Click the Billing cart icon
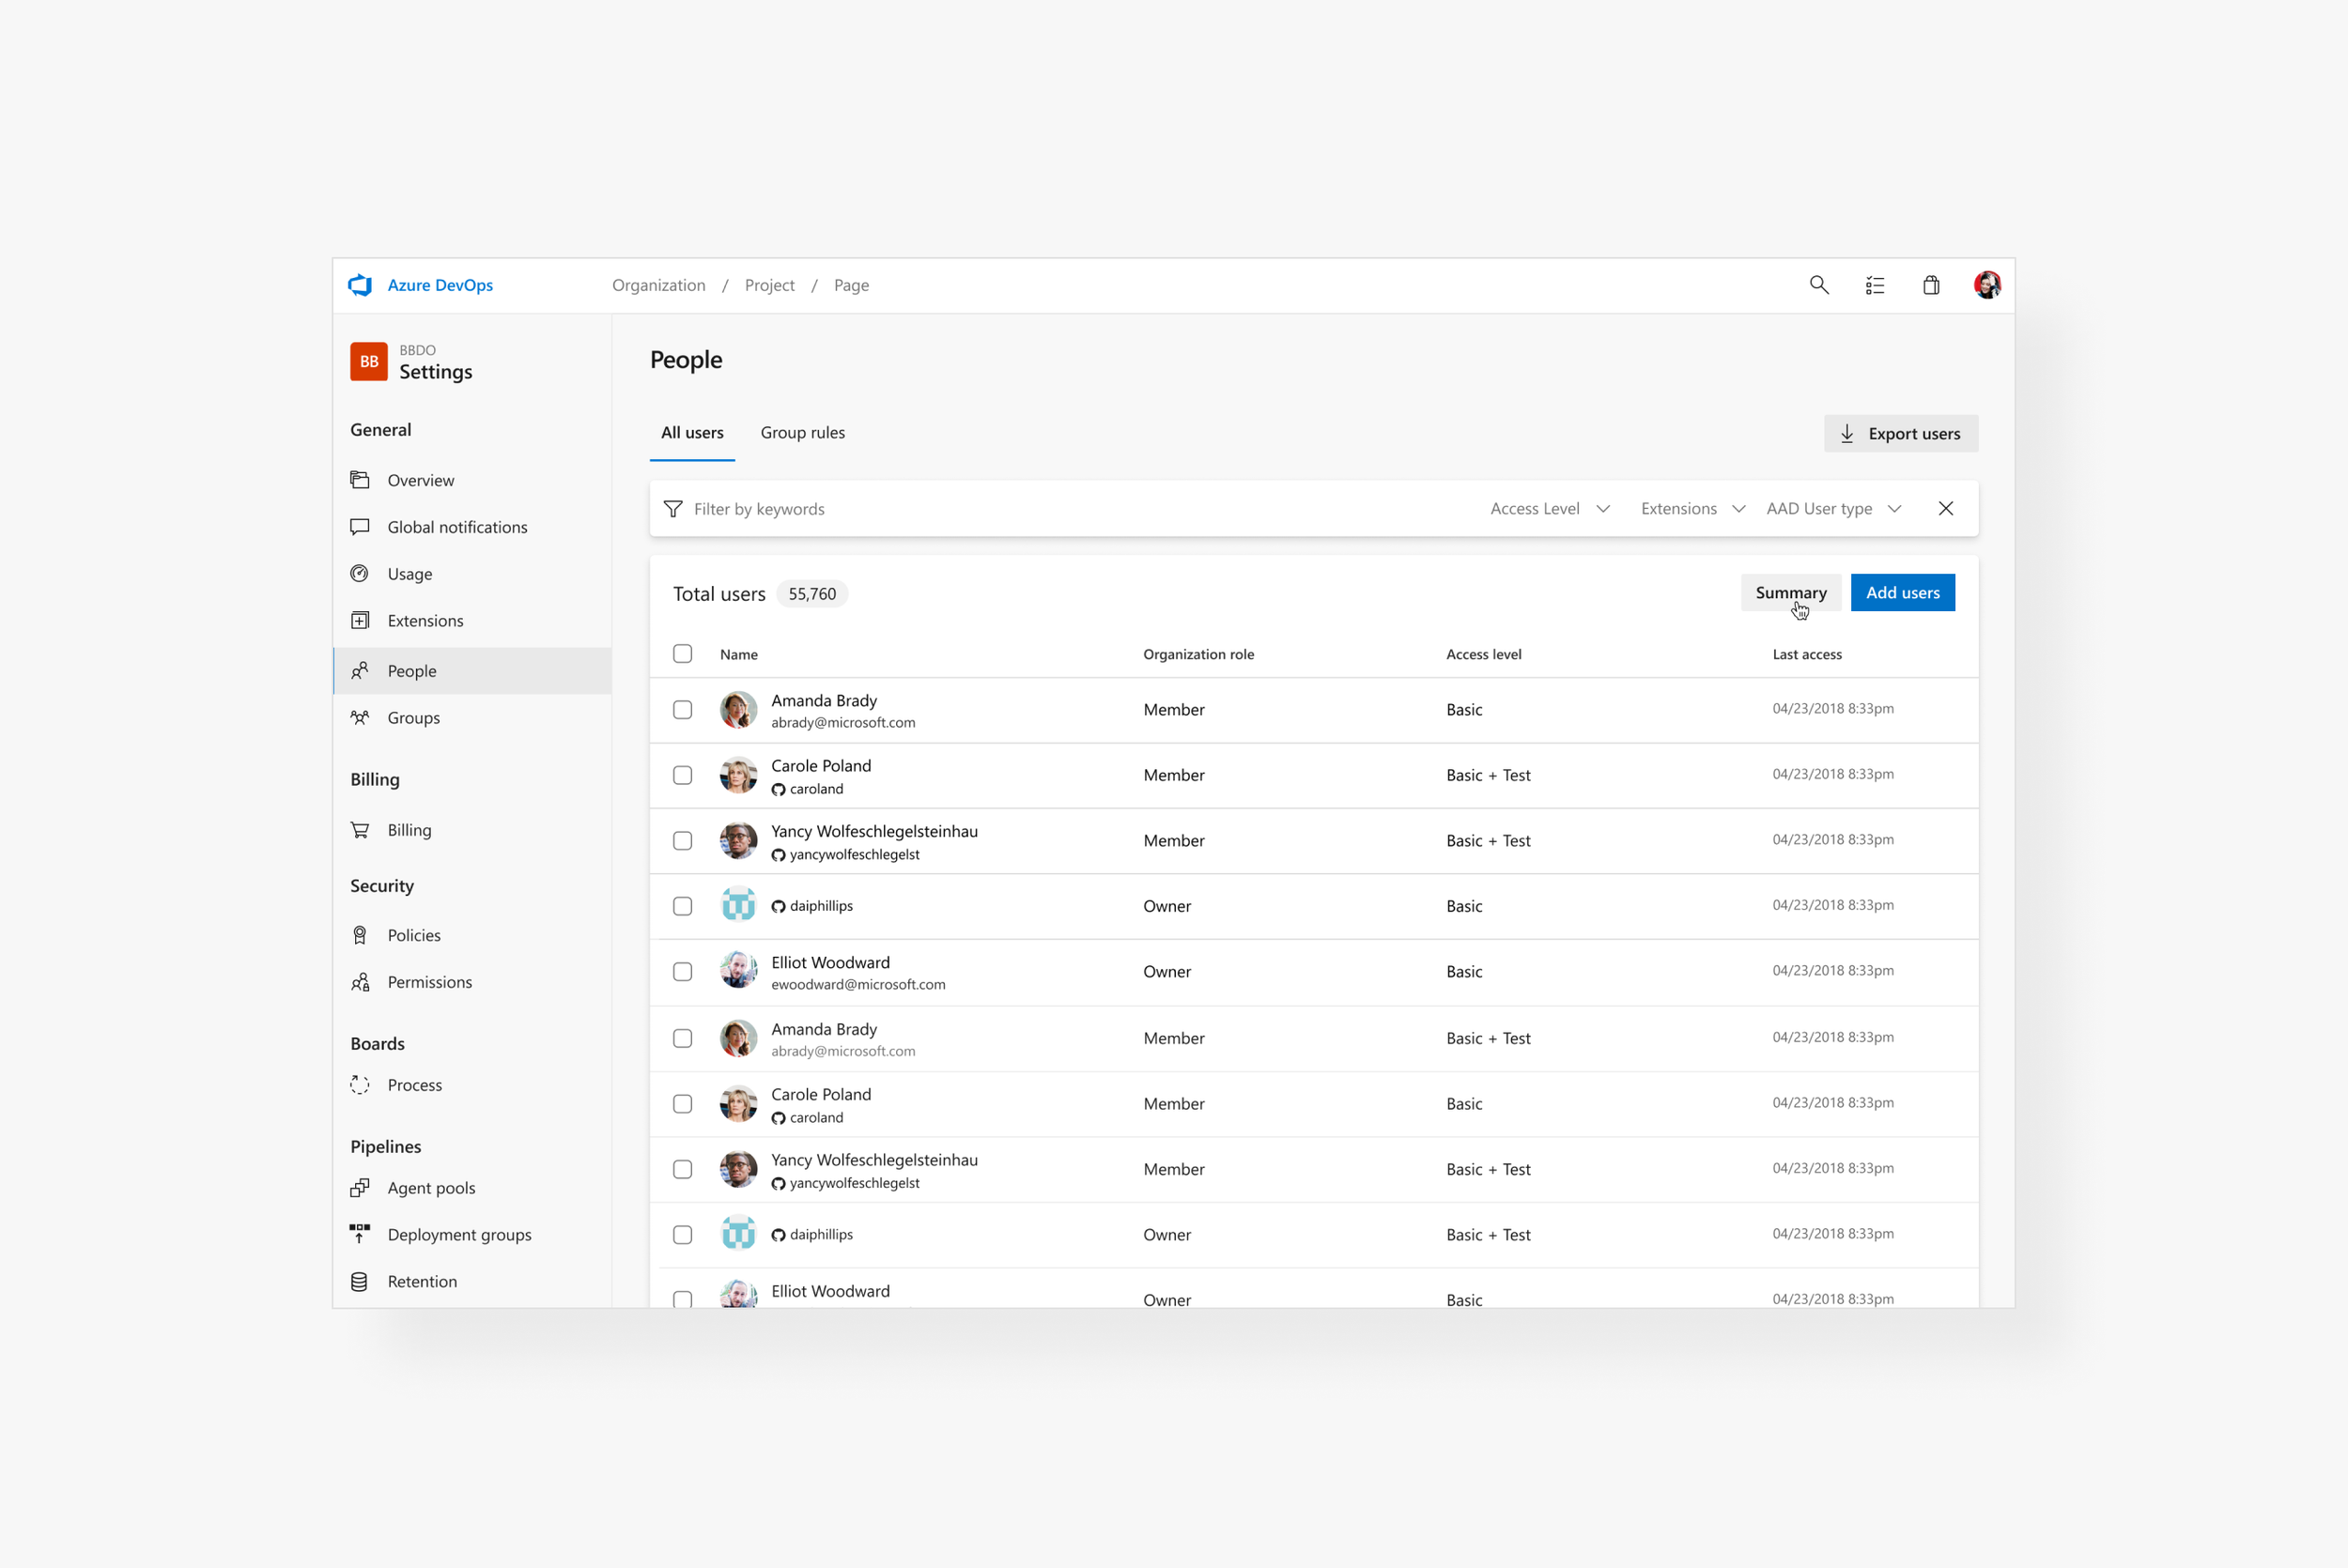2348x1568 pixels. pos(360,830)
